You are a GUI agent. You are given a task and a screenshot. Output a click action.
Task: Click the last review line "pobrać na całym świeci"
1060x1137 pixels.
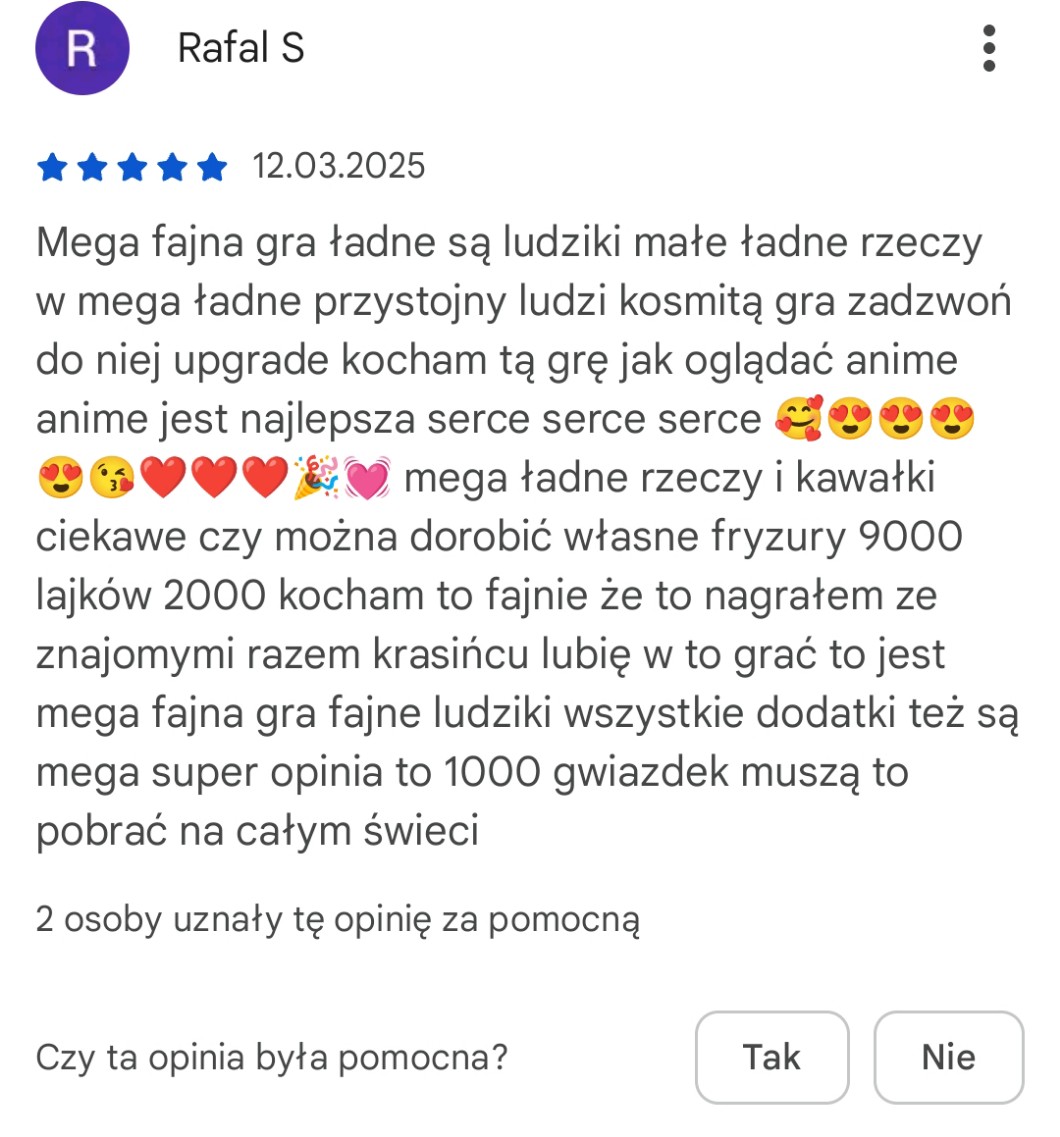pyautogui.click(x=257, y=830)
